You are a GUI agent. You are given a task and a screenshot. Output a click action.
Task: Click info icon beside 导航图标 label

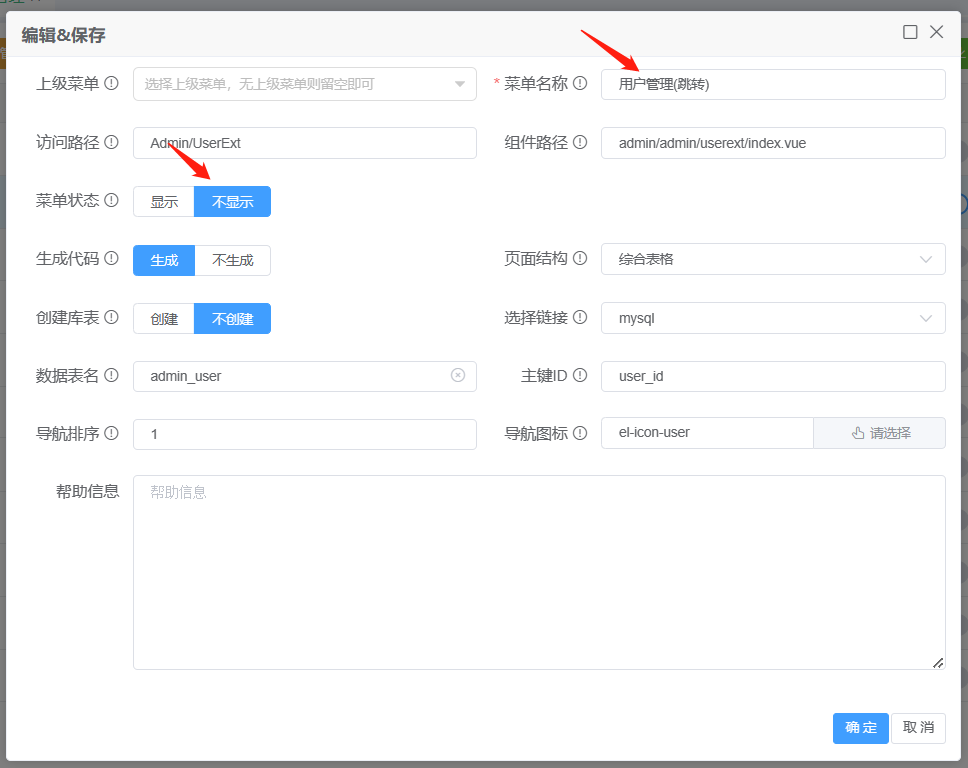click(x=580, y=433)
